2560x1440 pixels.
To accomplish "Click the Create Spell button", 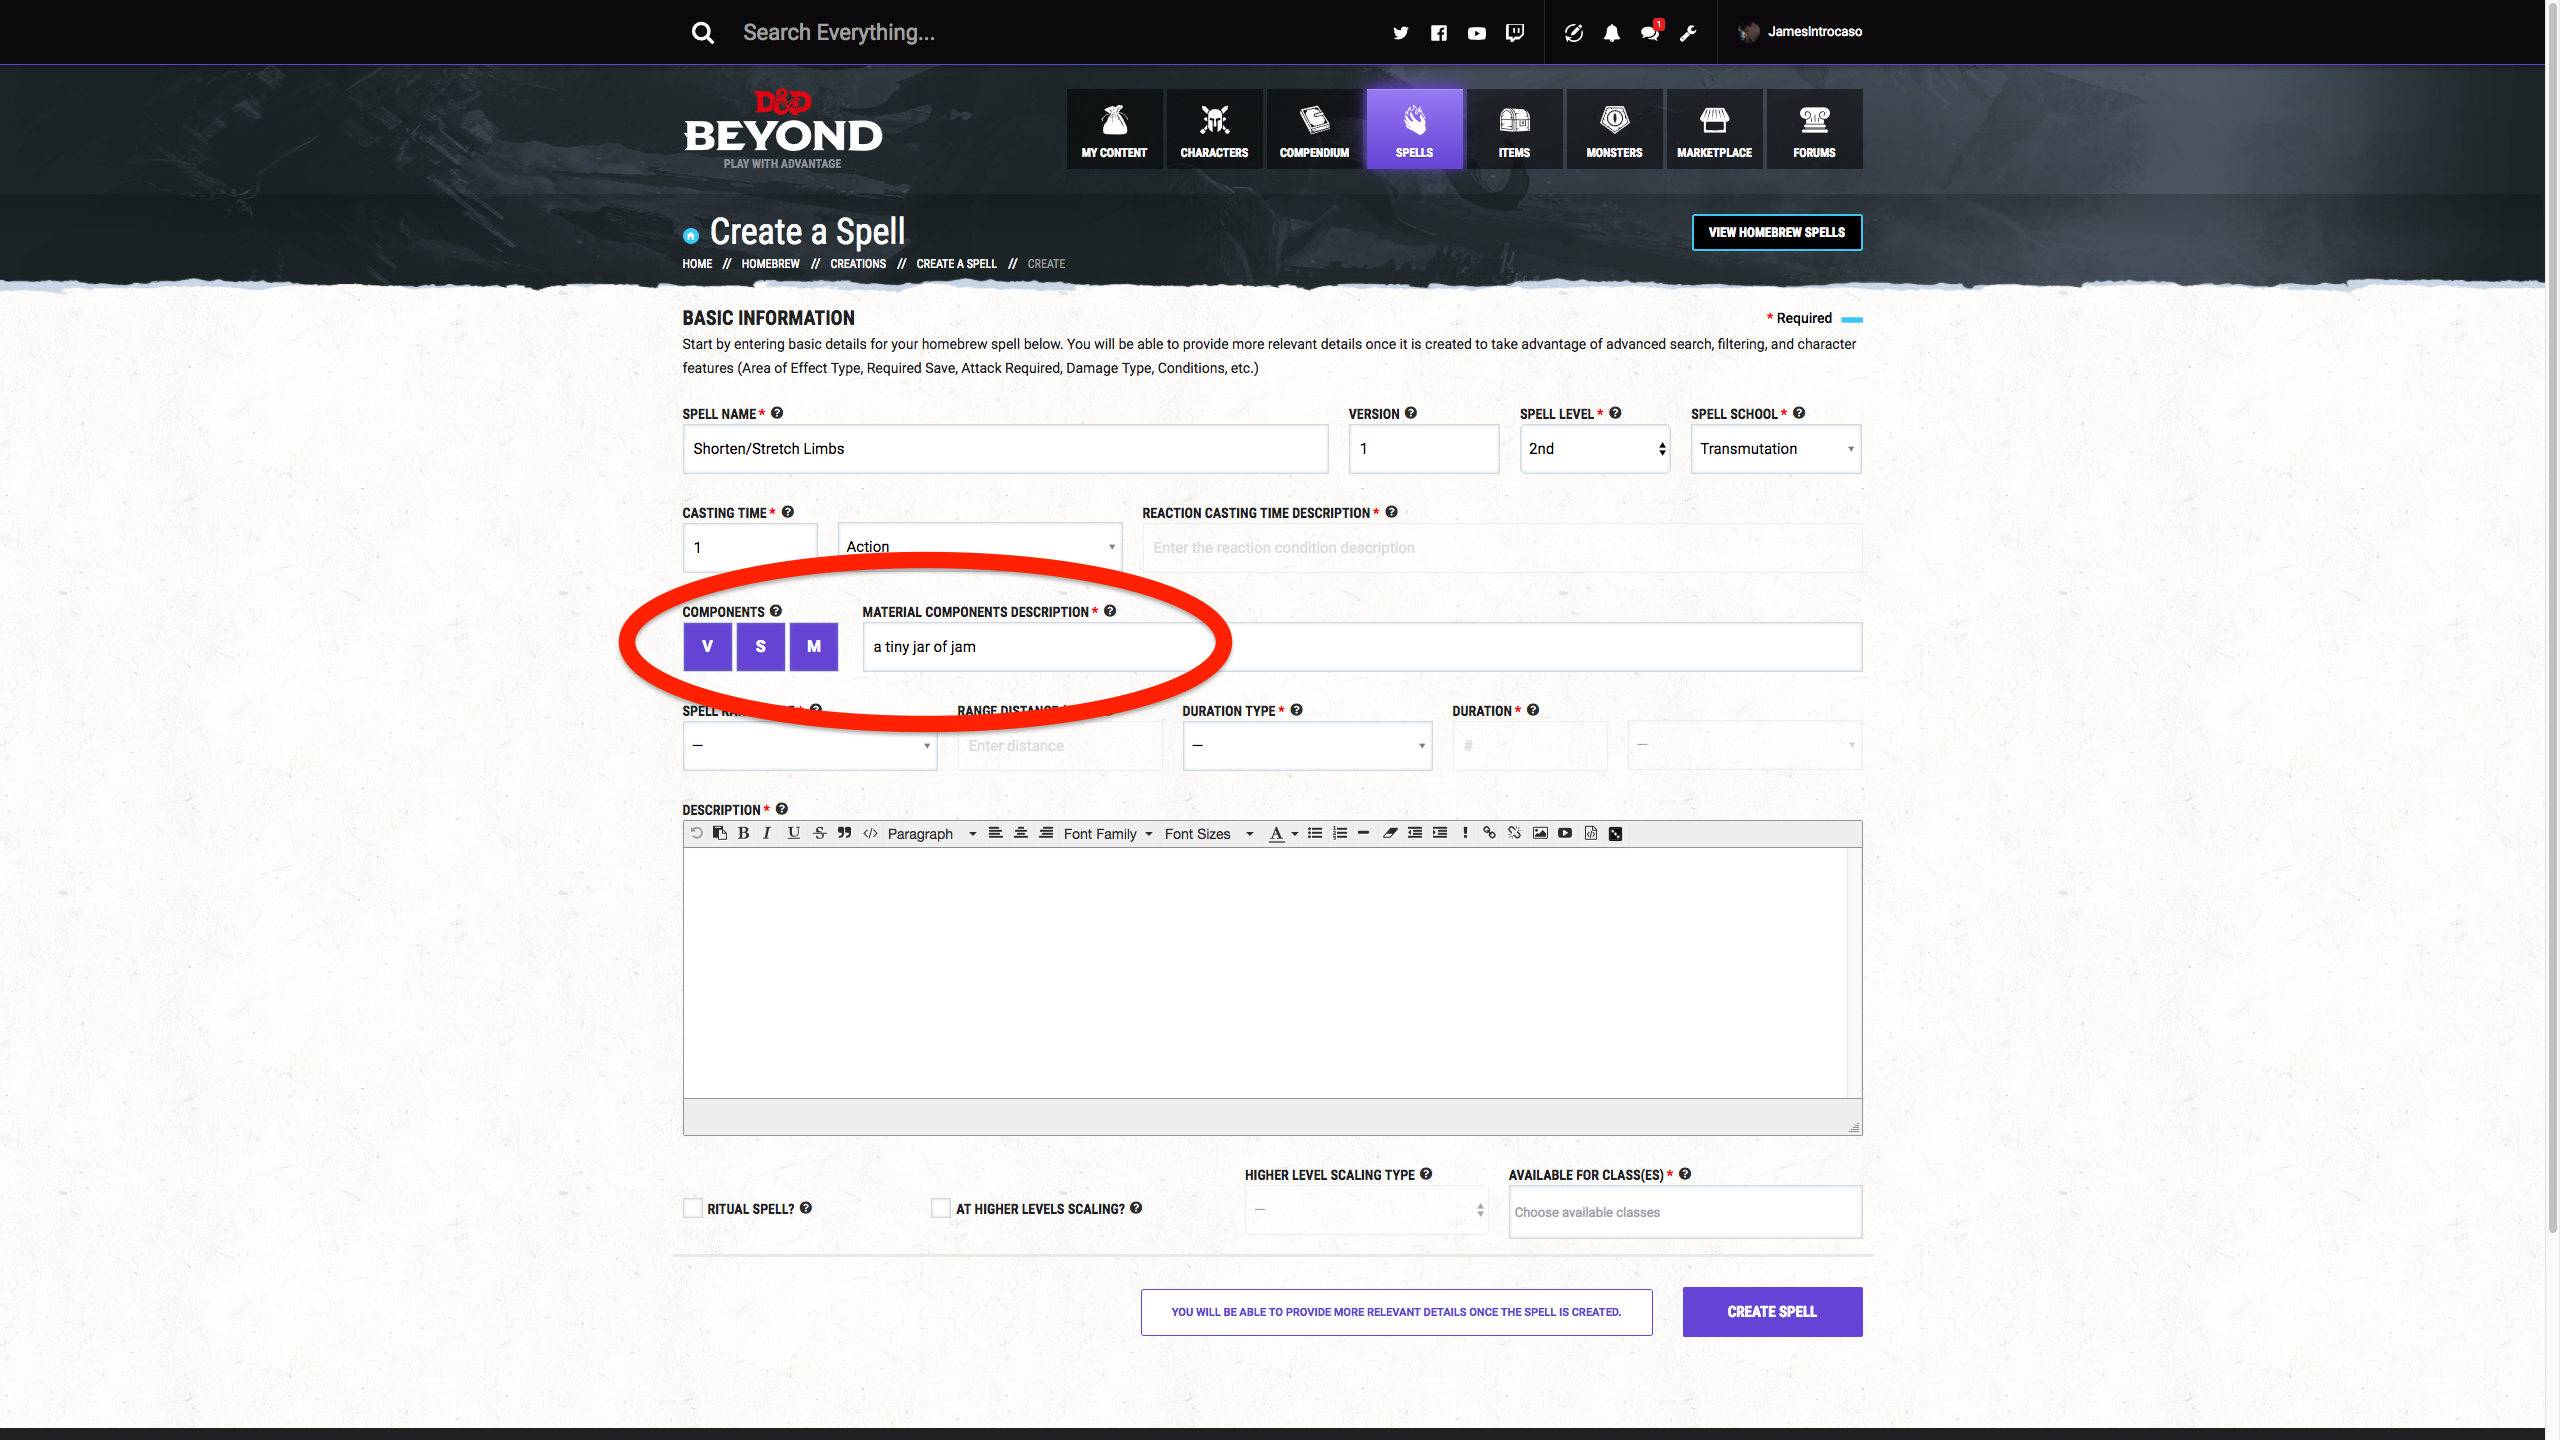I will tap(1772, 1312).
